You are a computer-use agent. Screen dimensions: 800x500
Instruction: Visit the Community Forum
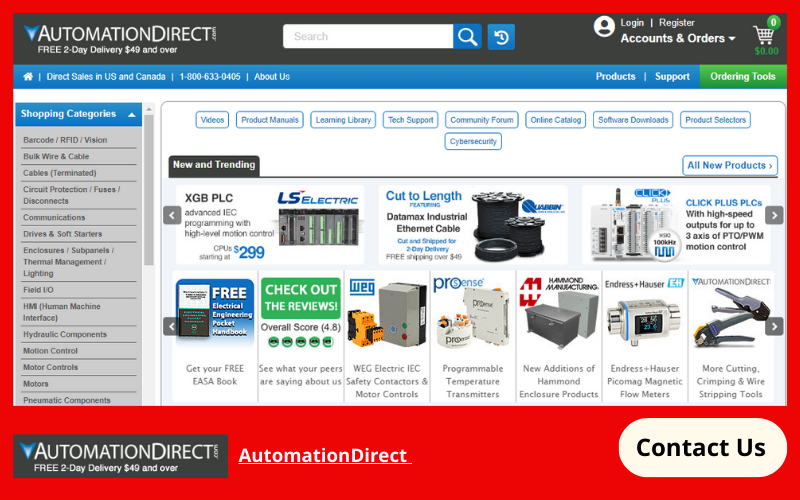(482, 120)
